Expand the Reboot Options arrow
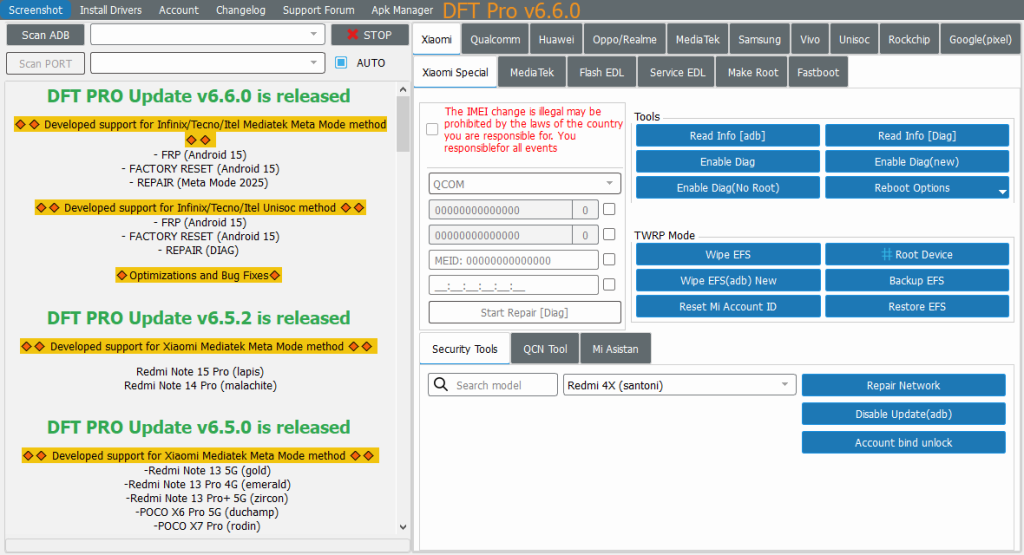This screenshot has width=1024, height=555. [x=1002, y=190]
